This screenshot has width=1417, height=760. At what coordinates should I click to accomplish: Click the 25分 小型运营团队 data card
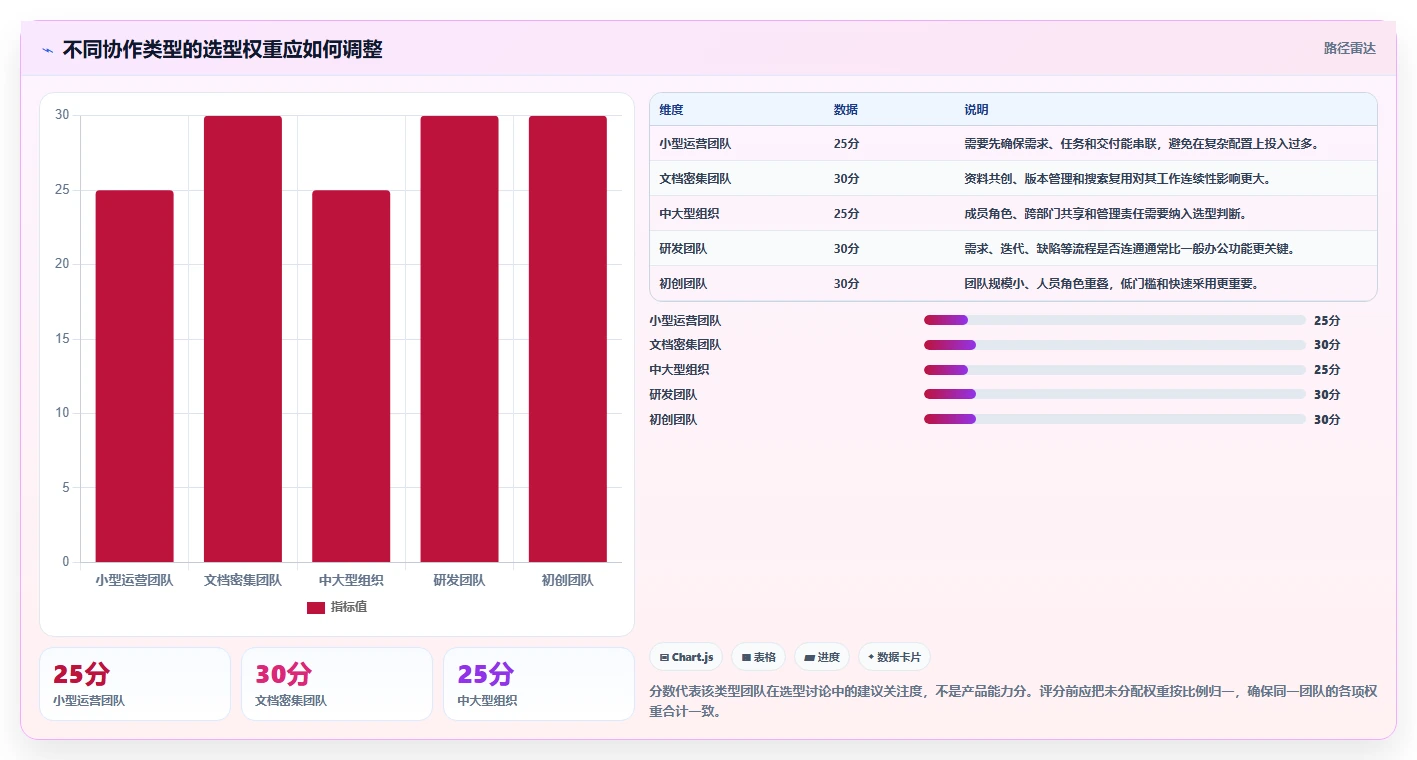(x=135, y=684)
